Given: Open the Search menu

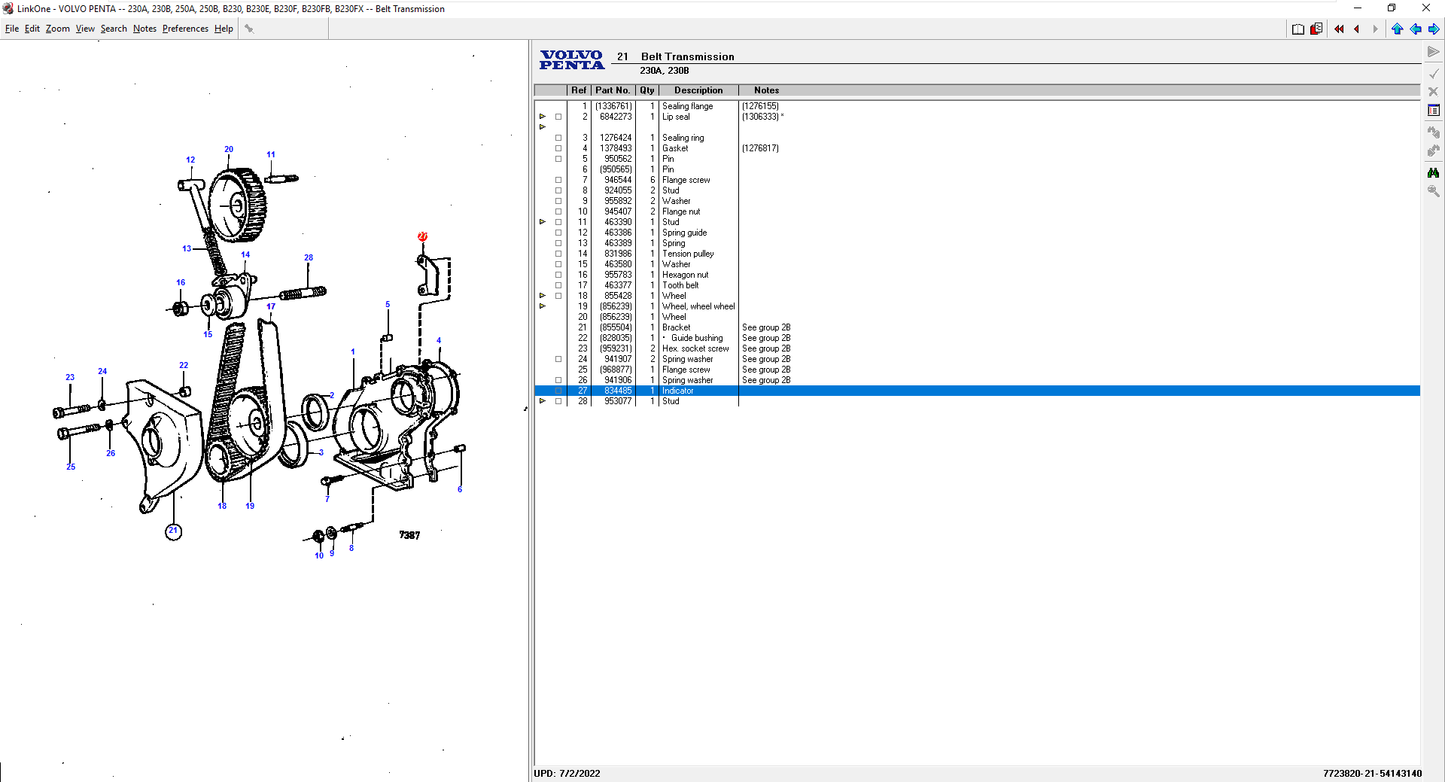Looking at the screenshot, I should [114, 29].
